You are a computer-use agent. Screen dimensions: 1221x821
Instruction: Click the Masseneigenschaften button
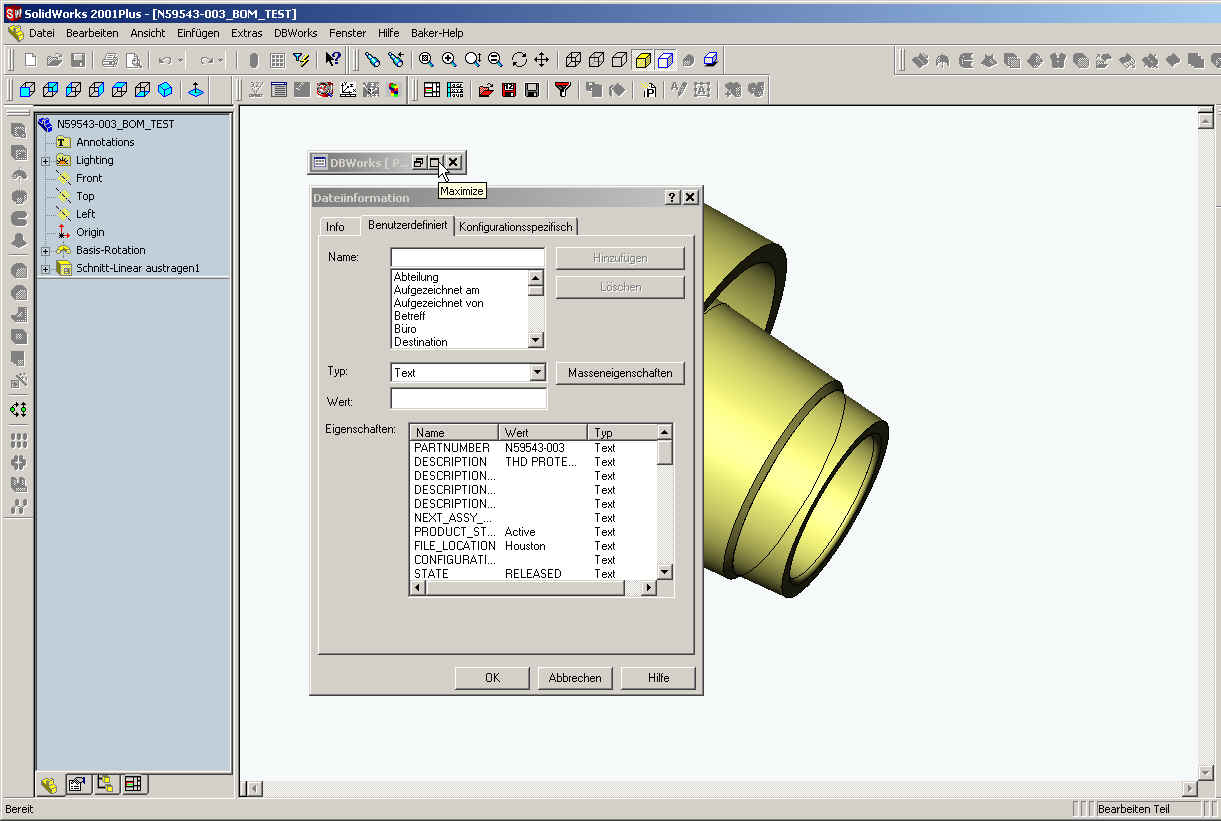[x=620, y=373]
